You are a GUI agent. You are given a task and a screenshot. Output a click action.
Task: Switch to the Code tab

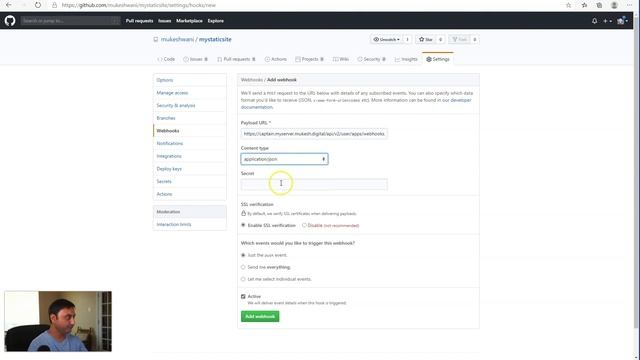[x=166, y=59]
